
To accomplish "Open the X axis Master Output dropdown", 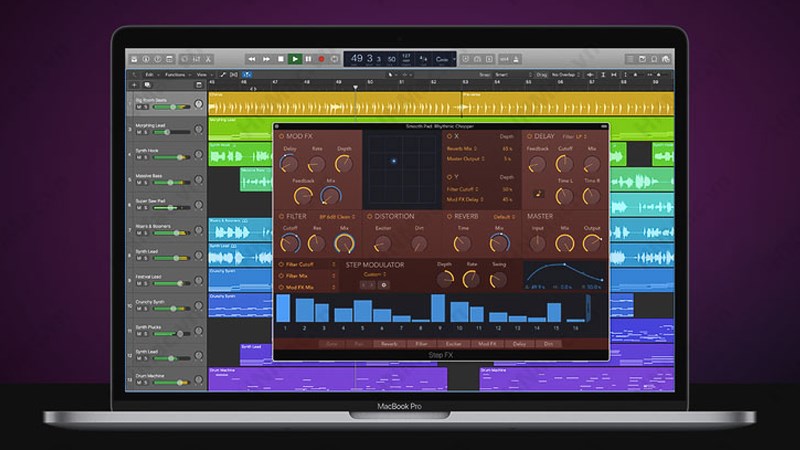I will point(465,159).
